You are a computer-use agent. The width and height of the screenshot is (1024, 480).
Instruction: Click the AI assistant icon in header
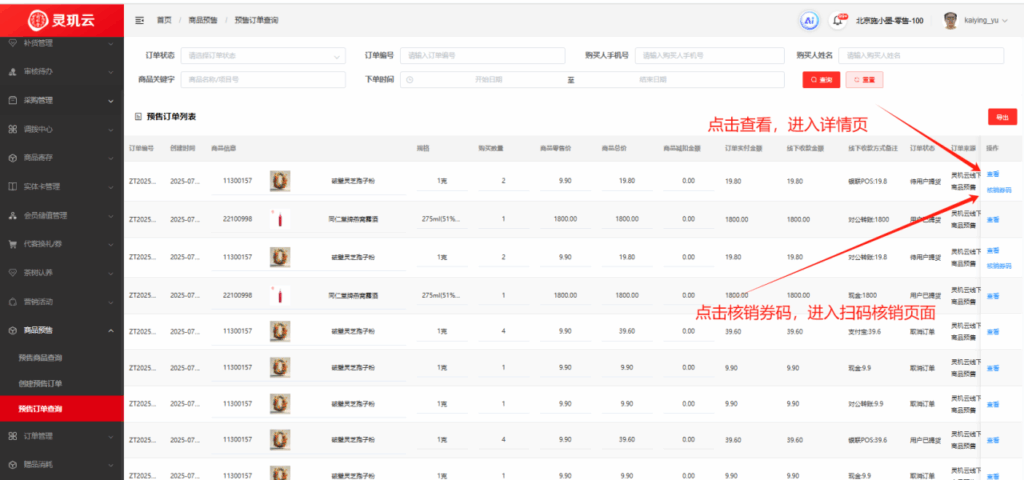[809, 20]
